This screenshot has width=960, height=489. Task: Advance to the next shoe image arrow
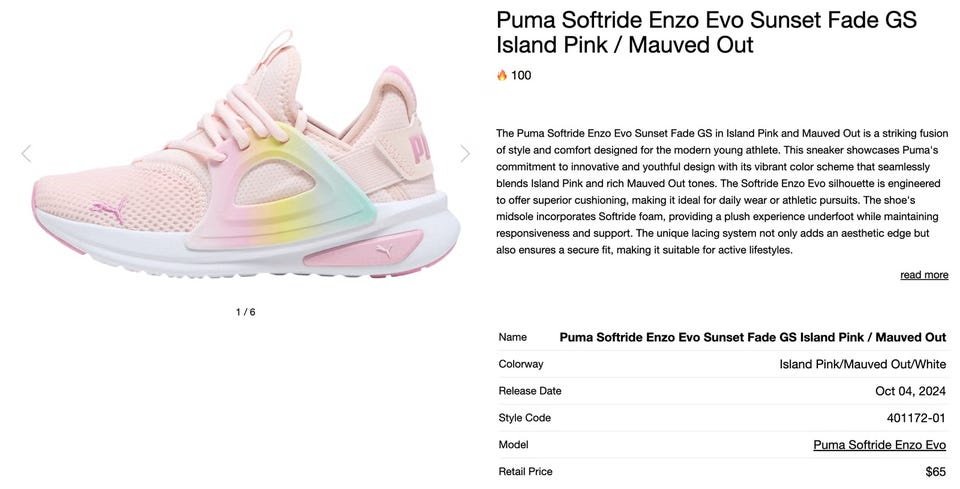point(465,154)
